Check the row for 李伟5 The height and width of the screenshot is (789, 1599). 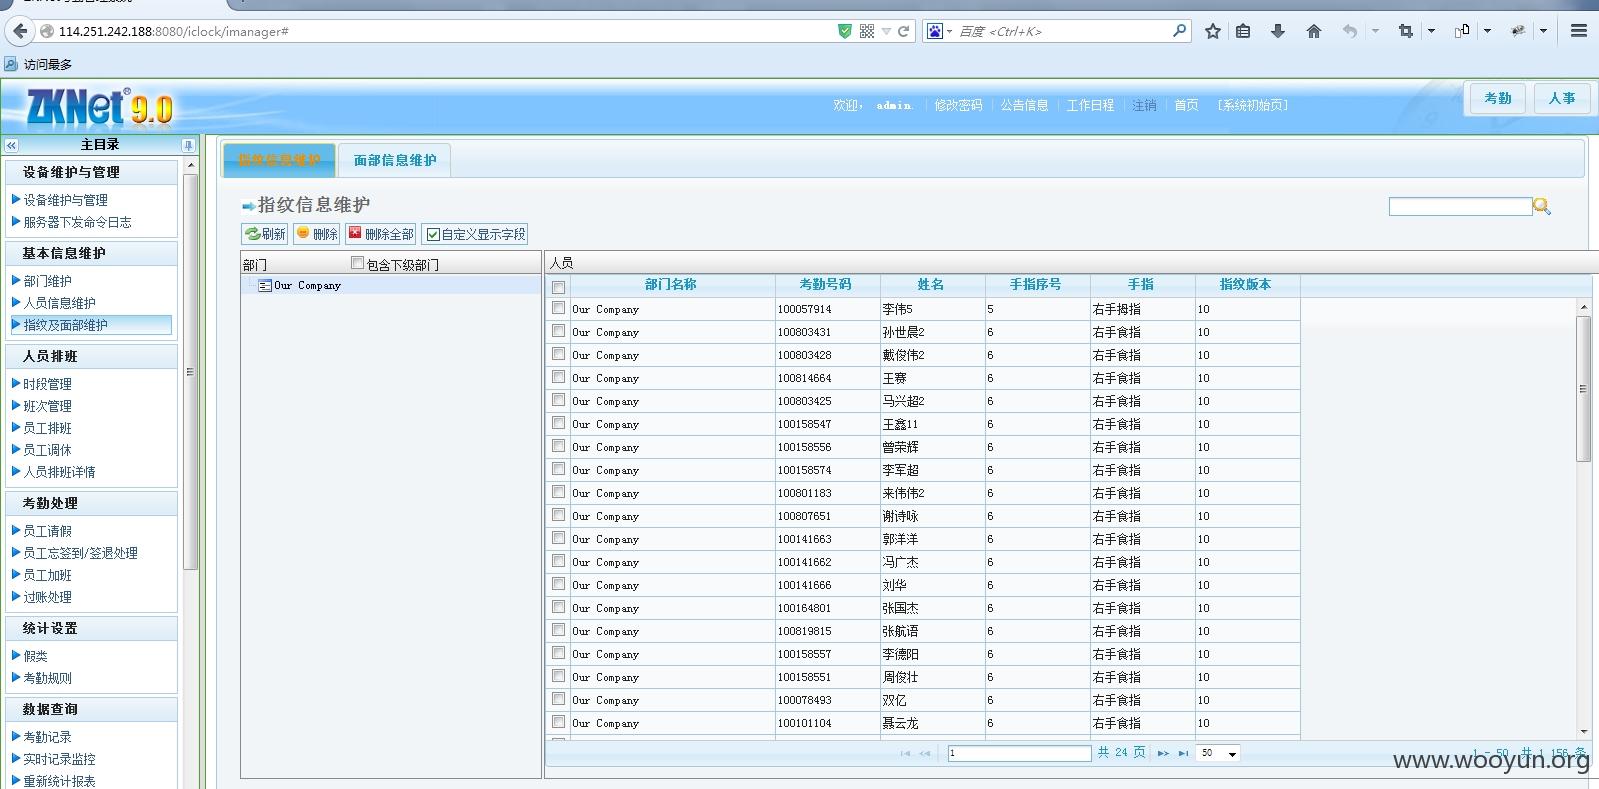558,308
